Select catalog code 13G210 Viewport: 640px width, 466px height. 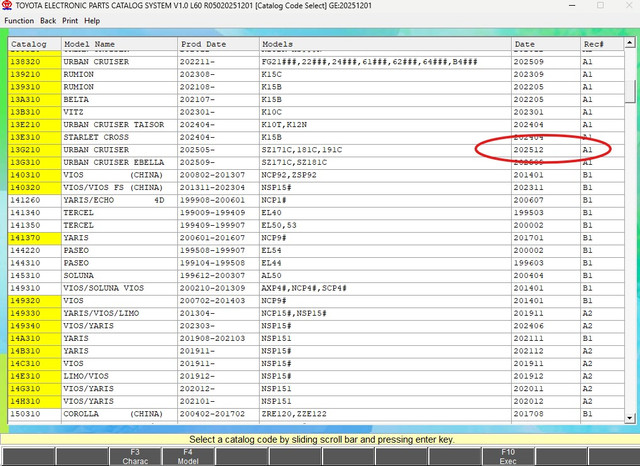click(x=34, y=150)
